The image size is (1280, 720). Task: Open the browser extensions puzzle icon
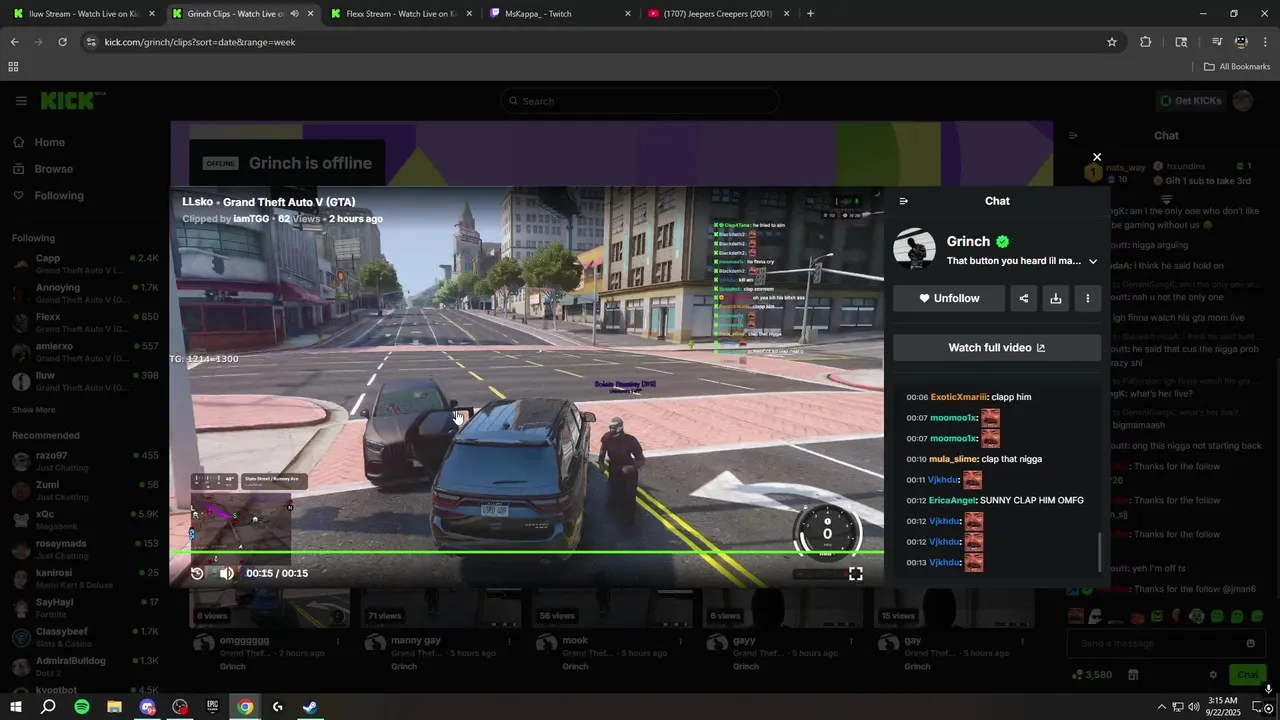[1145, 42]
